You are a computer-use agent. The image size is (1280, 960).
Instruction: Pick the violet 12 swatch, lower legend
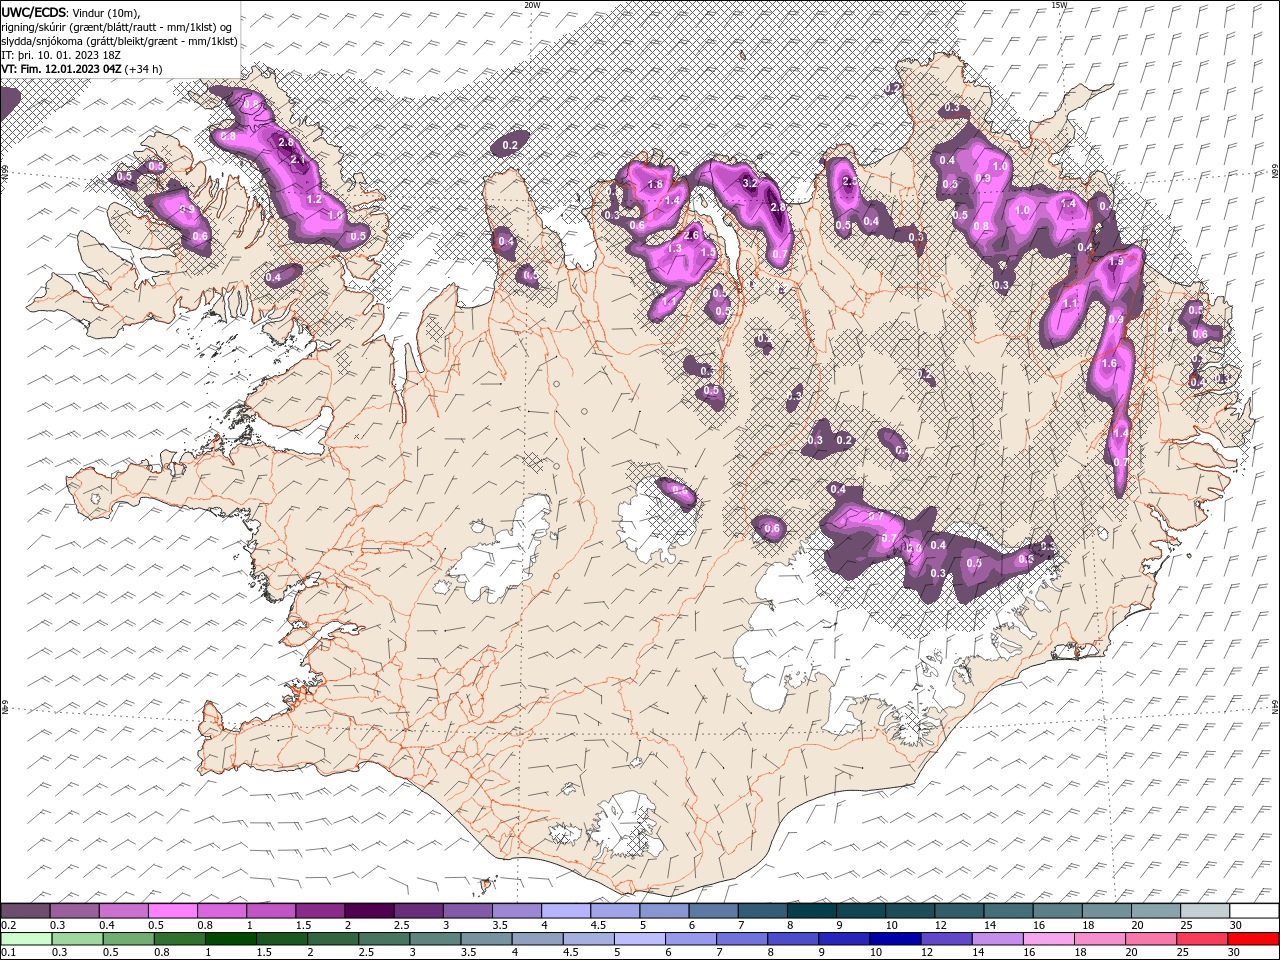(947, 939)
